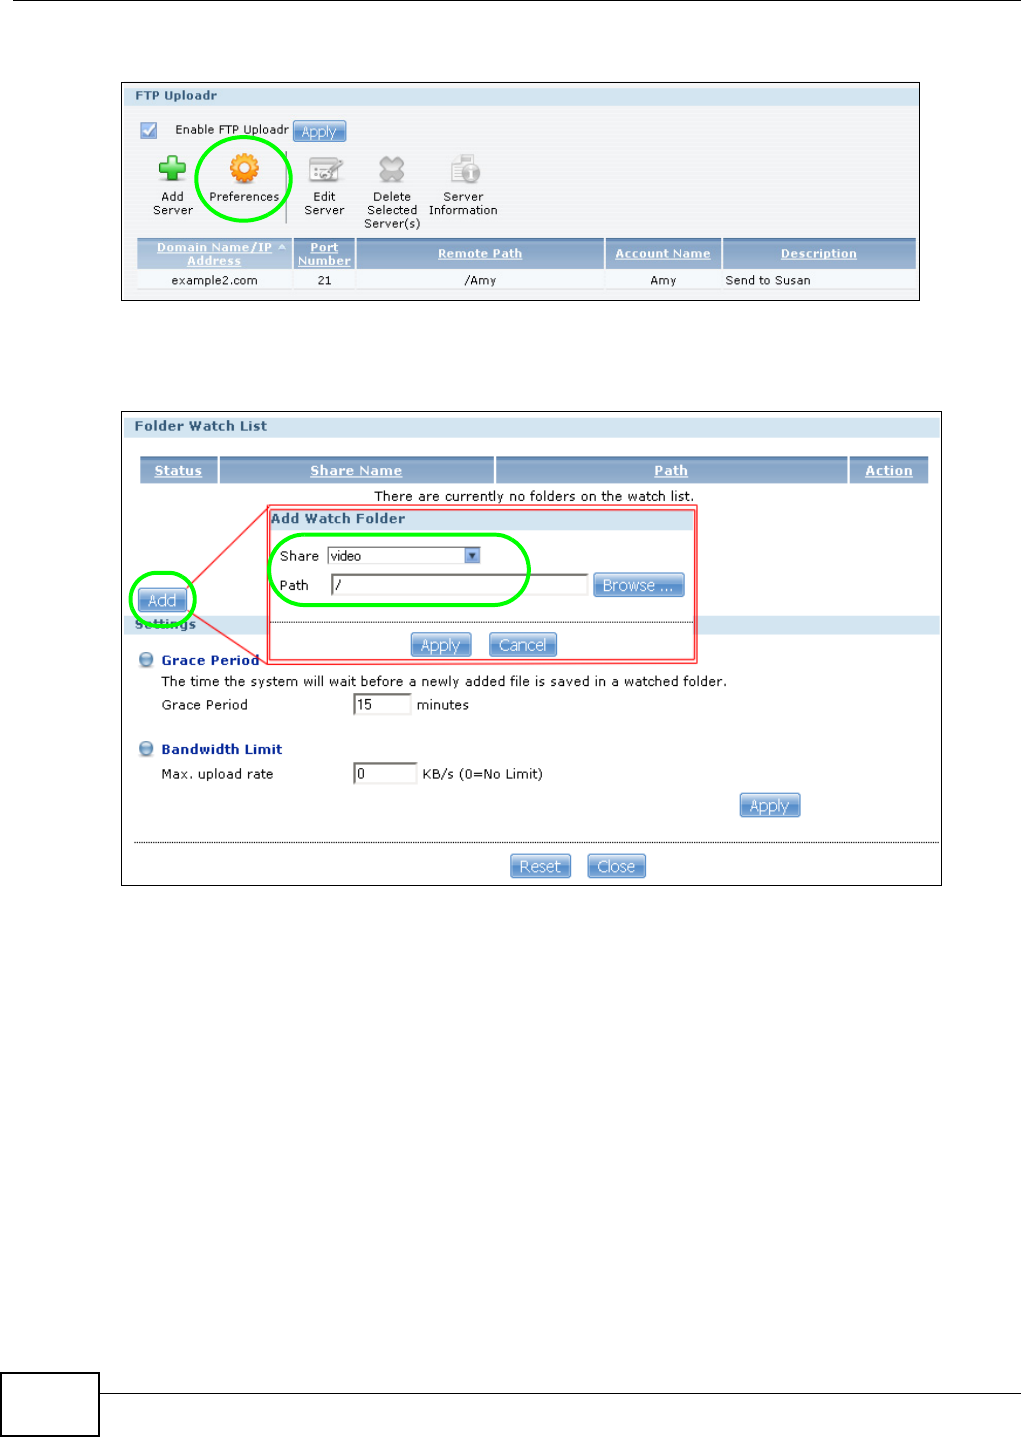Screen dimensions: 1021x1437
Task: Apply the Enable FTP Uploadr setting
Action: coord(319,131)
